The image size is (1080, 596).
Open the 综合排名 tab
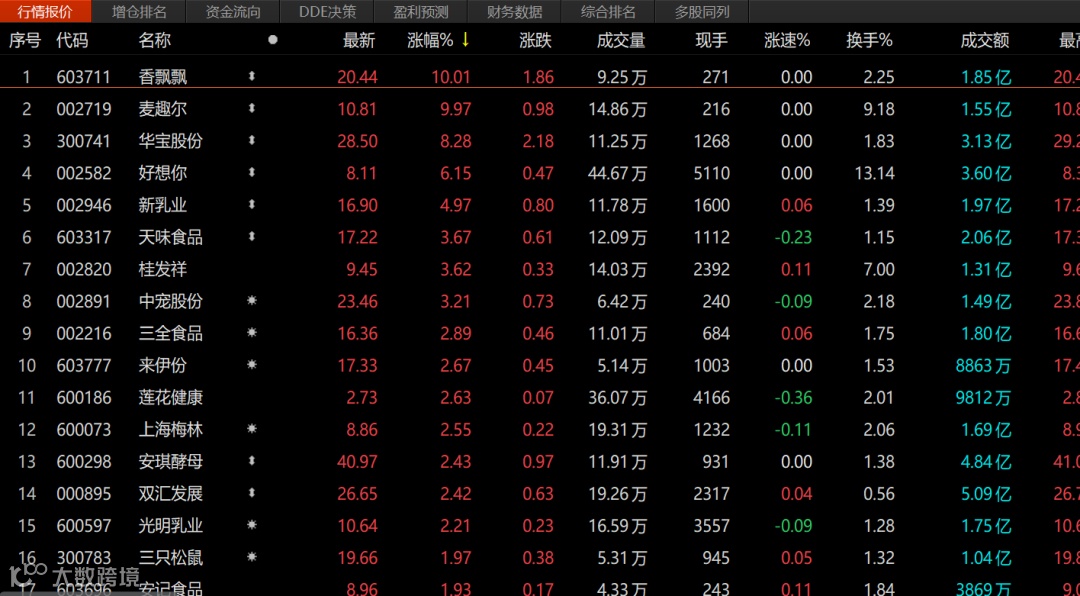click(608, 12)
